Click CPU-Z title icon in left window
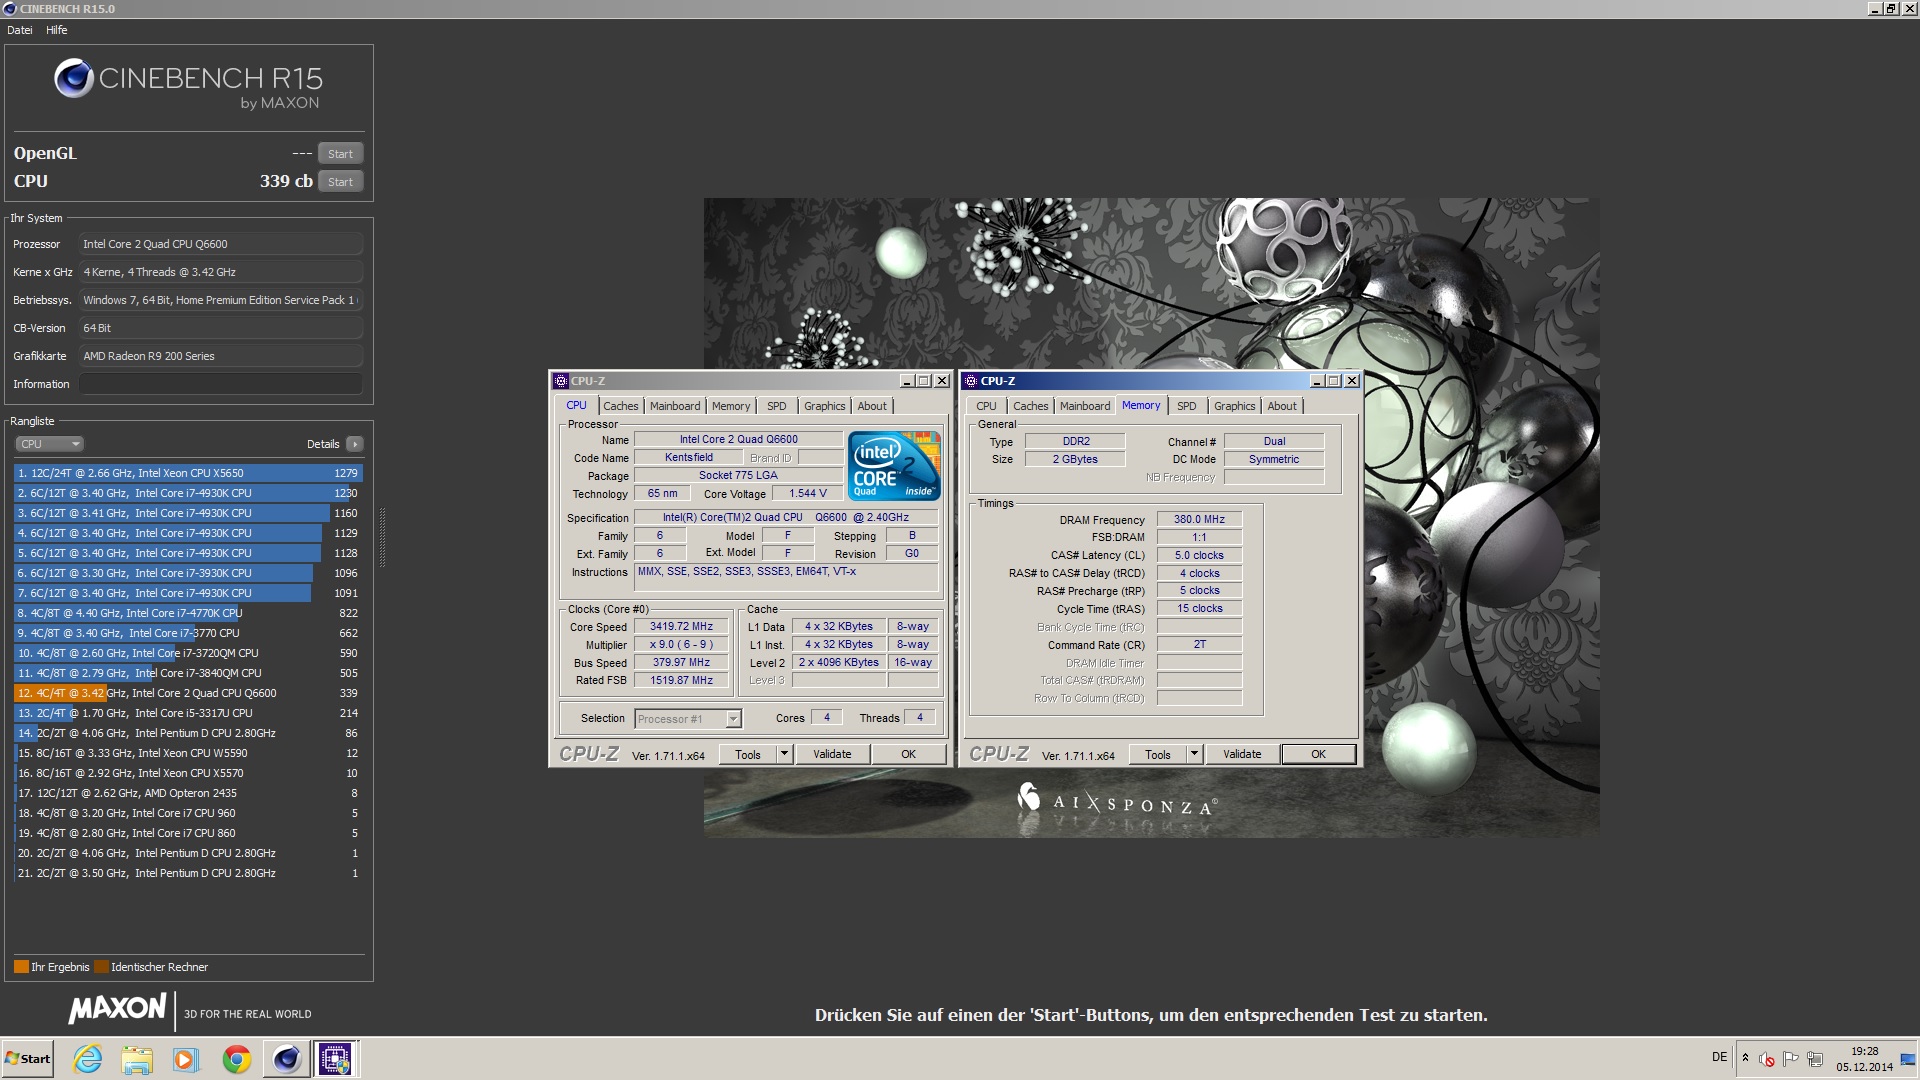The height and width of the screenshot is (1080, 1920). (561, 381)
